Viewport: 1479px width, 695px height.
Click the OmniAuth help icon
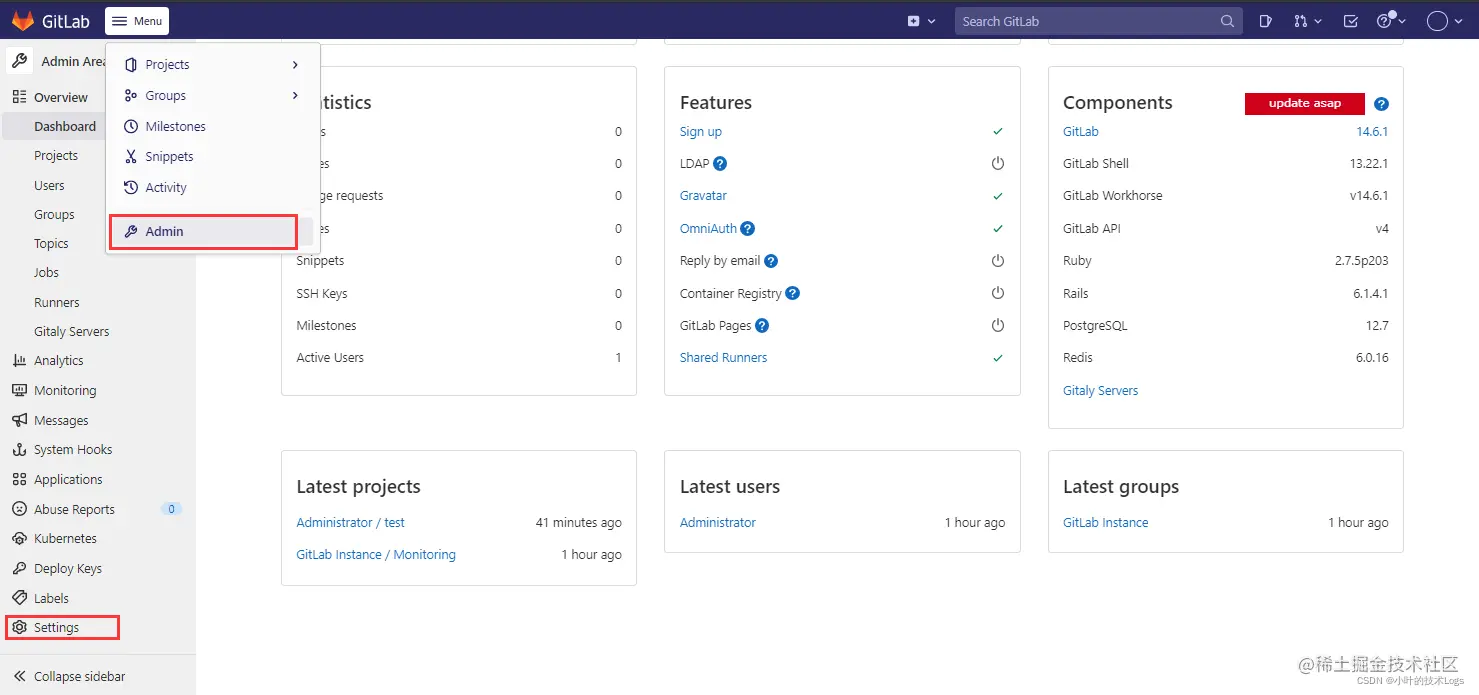pos(748,228)
